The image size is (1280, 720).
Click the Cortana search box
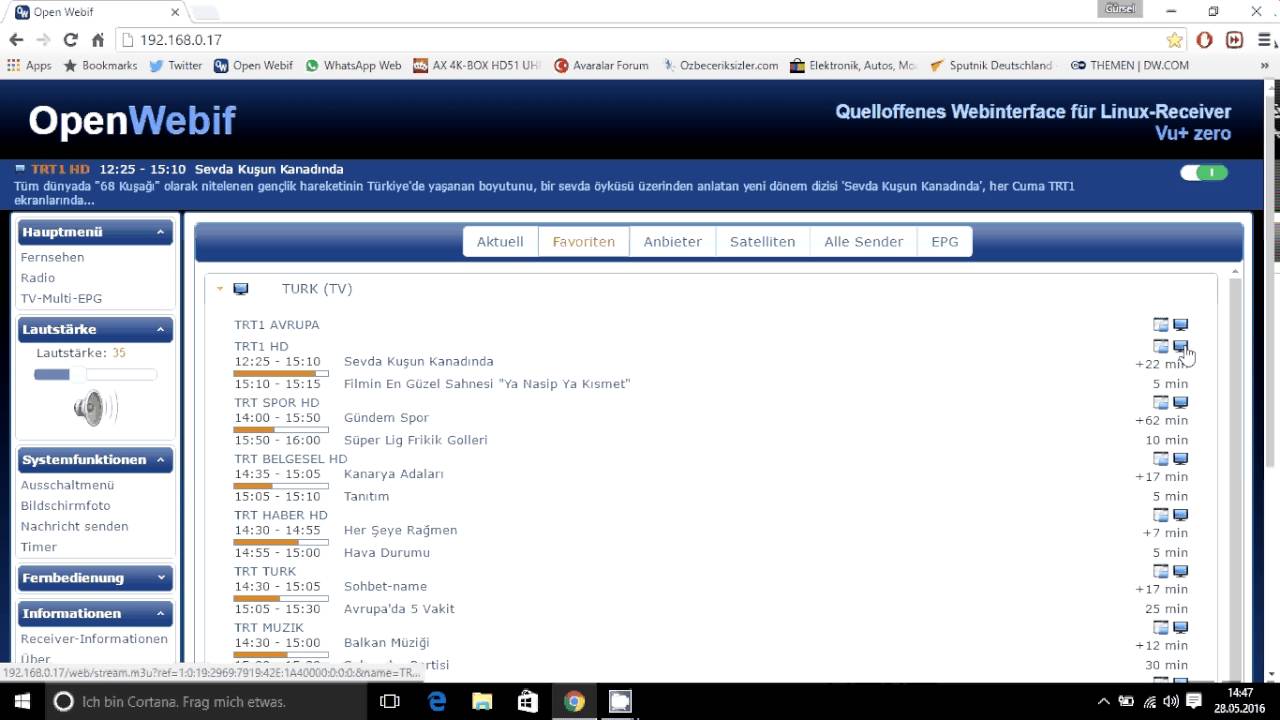pos(207,701)
